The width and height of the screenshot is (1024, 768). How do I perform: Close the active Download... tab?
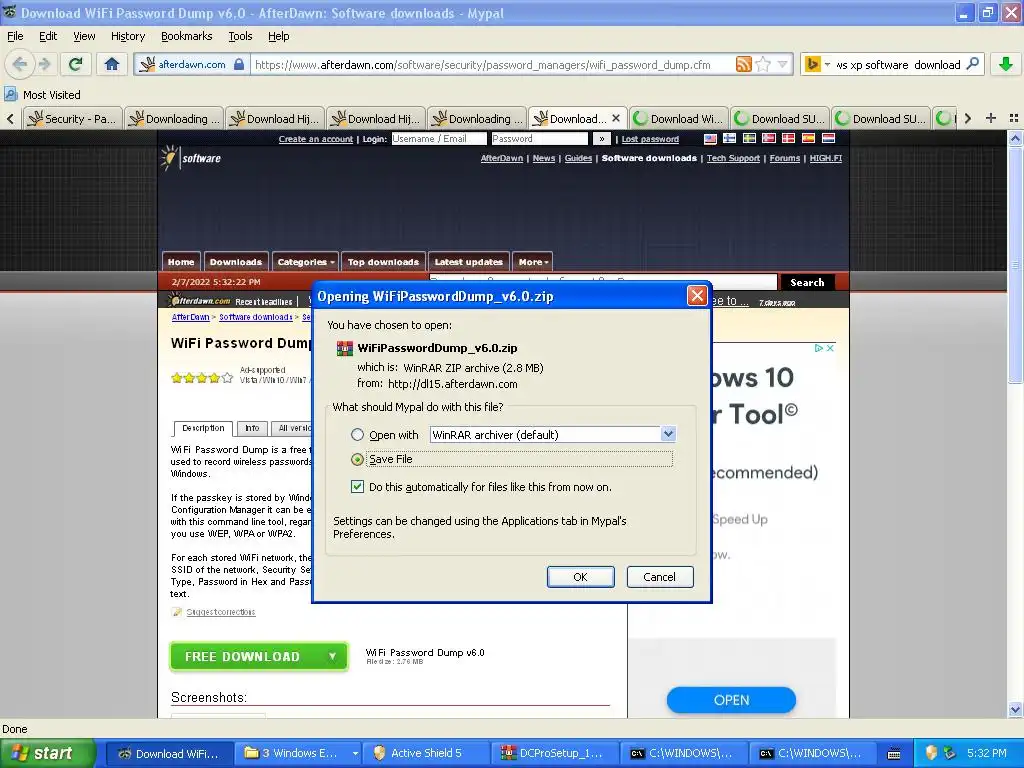[x=616, y=118]
